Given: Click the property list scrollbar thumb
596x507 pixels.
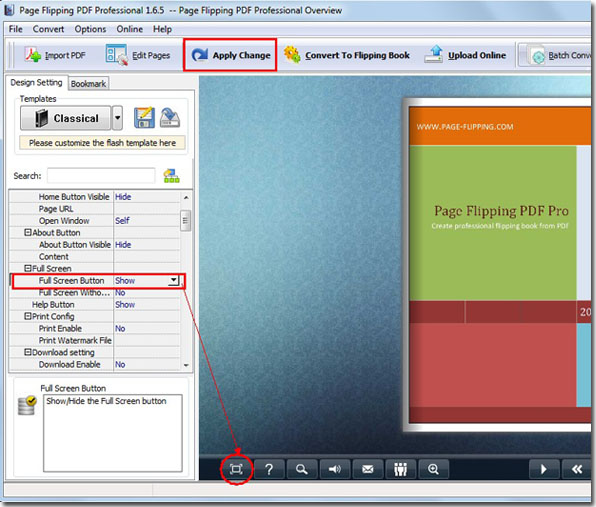Looking at the screenshot, I should [186, 221].
